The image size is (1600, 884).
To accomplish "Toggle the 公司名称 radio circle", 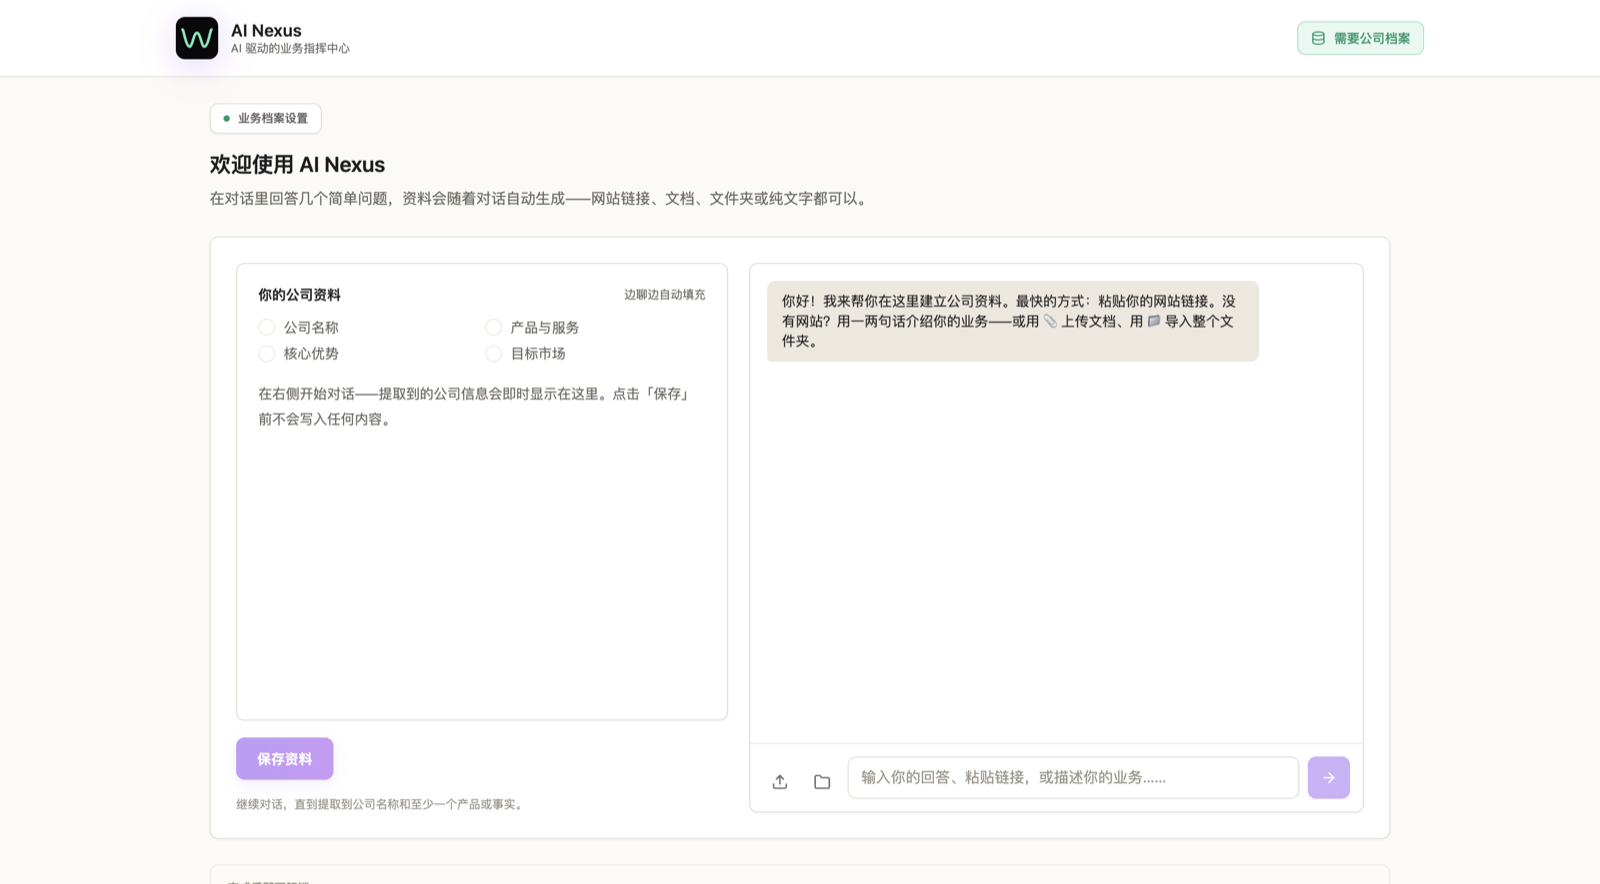I will (267, 327).
